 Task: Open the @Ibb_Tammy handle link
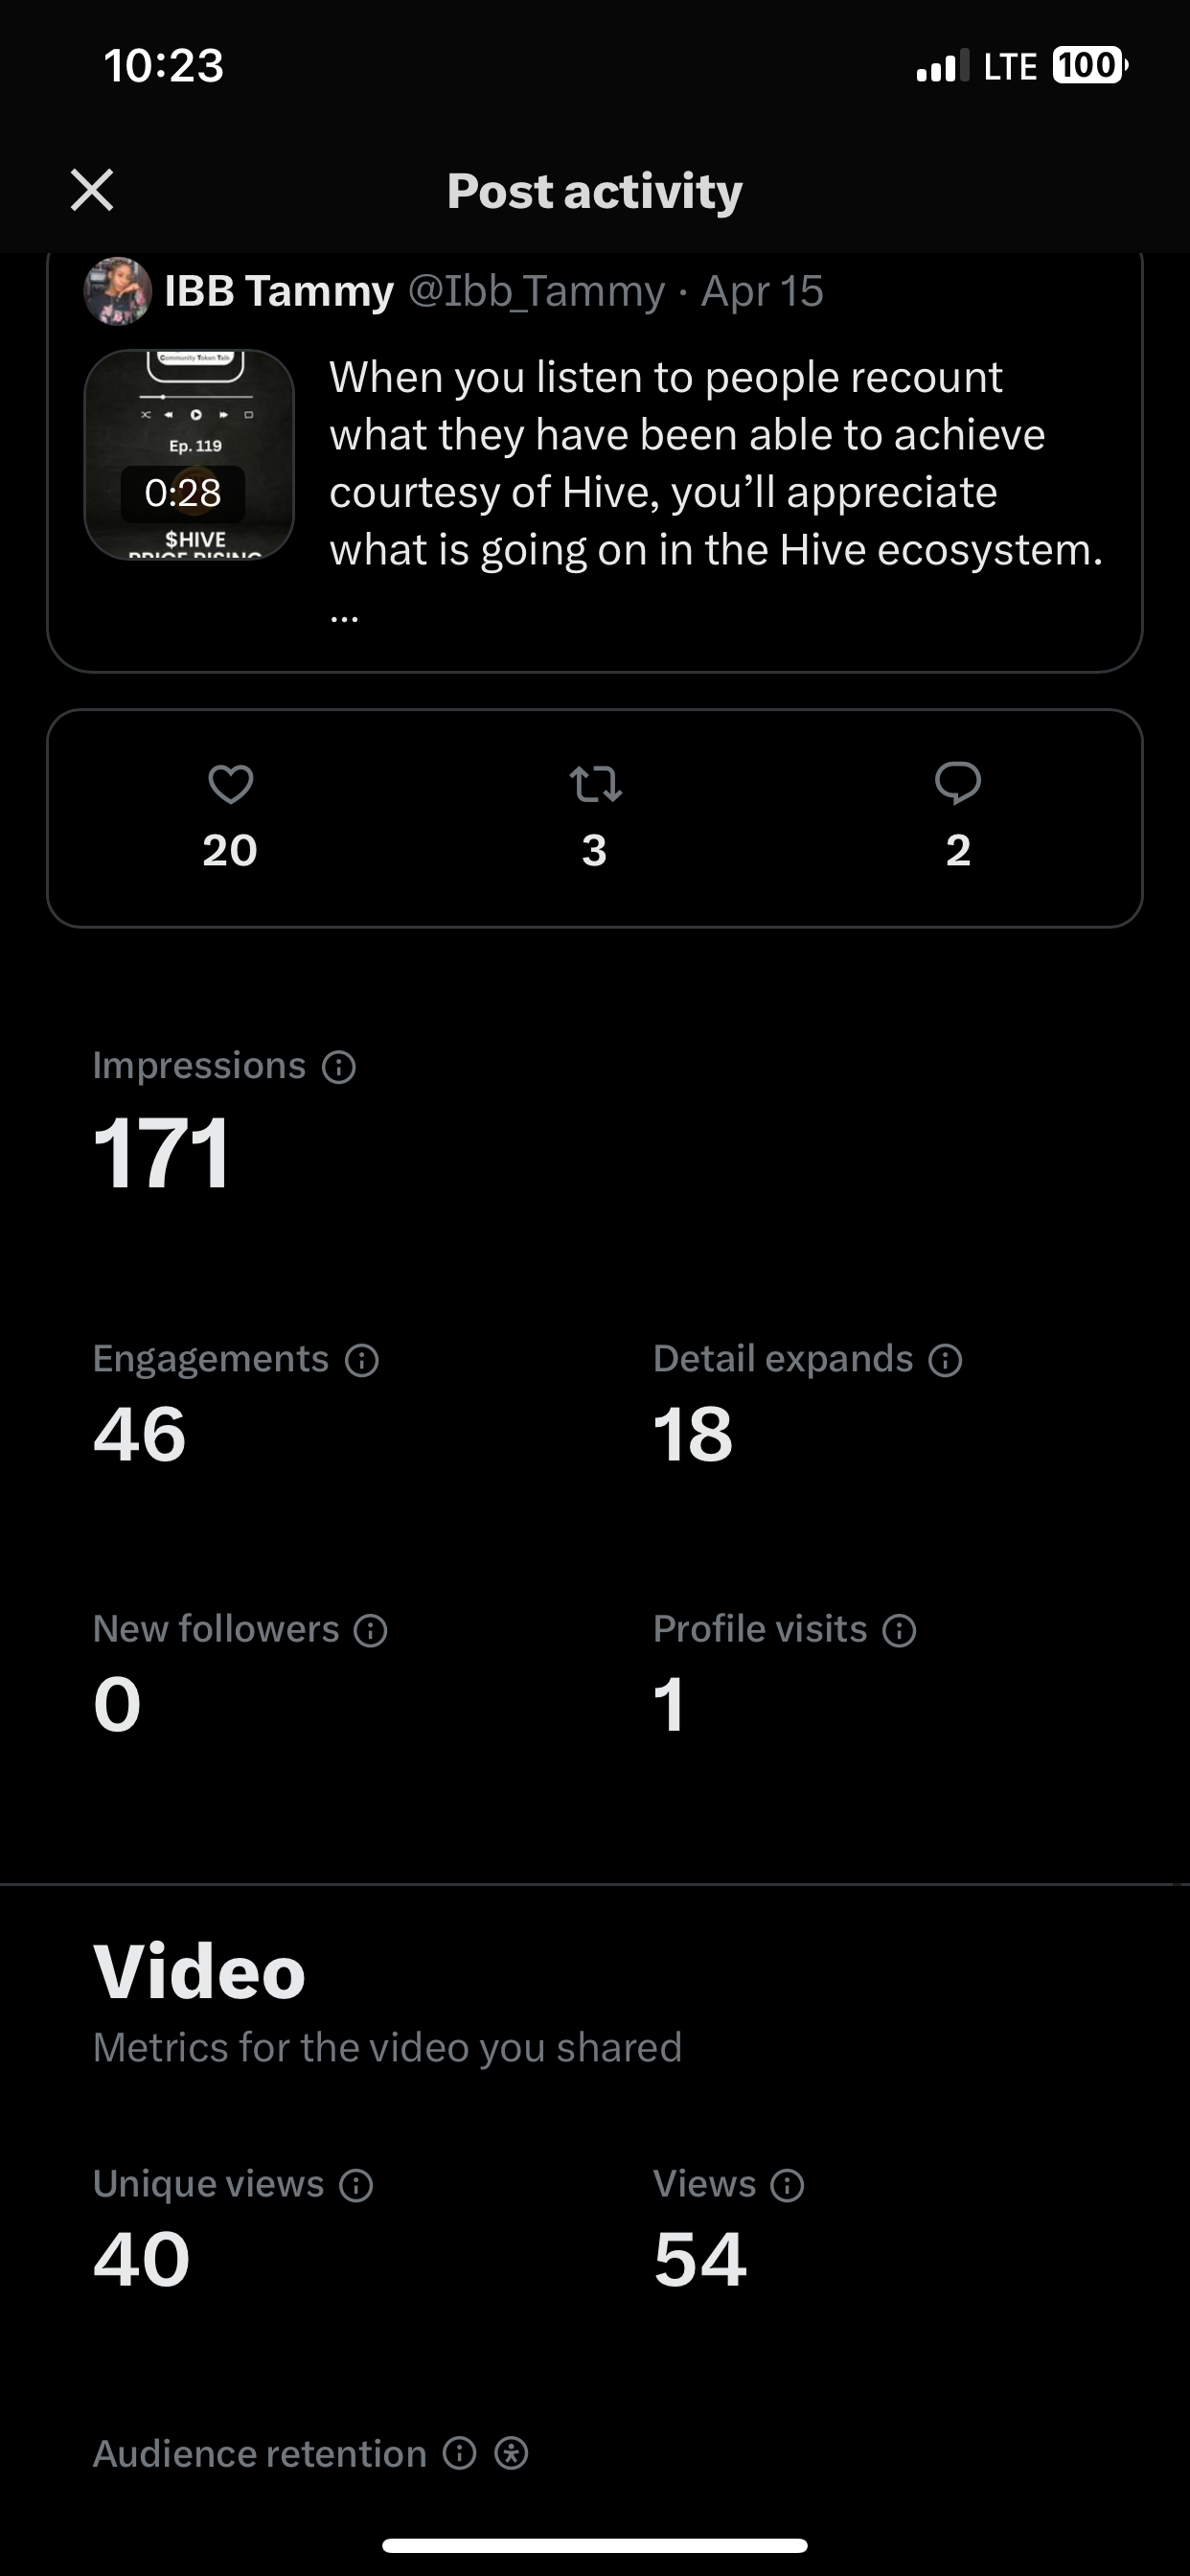pos(536,291)
